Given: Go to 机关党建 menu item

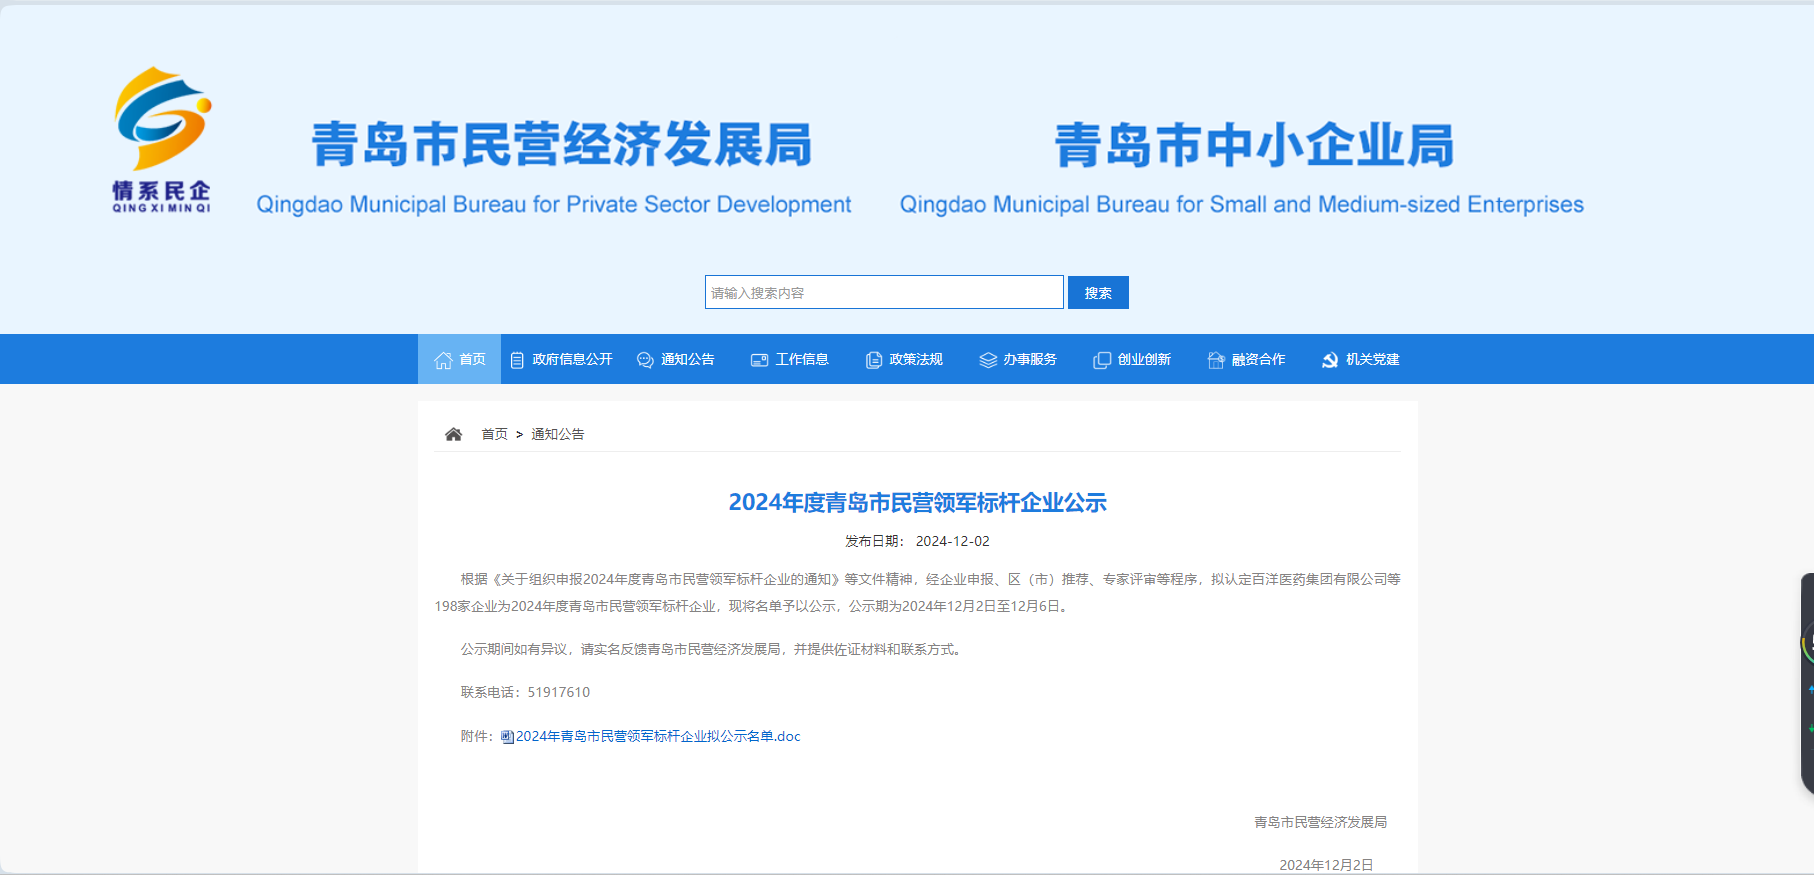Looking at the screenshot, I should pyautogui.click(x=1372, y=359).
